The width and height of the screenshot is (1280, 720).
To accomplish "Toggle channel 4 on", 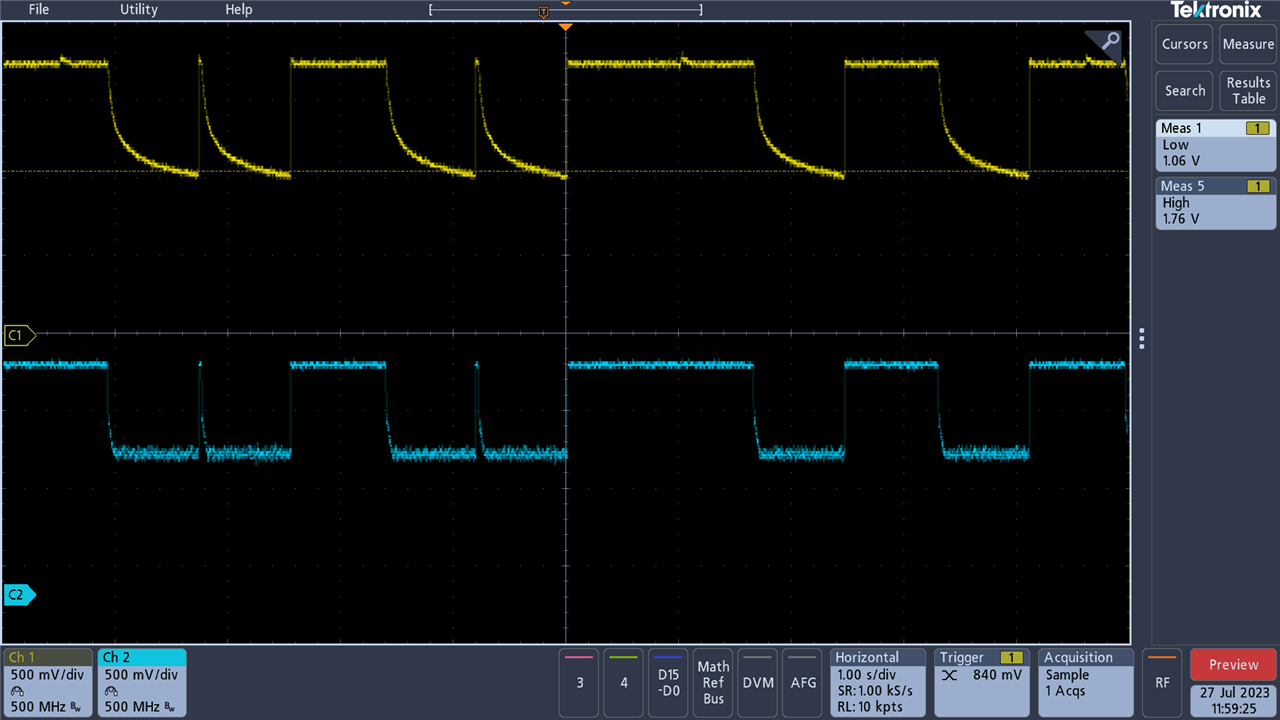I will coord(624,682).
